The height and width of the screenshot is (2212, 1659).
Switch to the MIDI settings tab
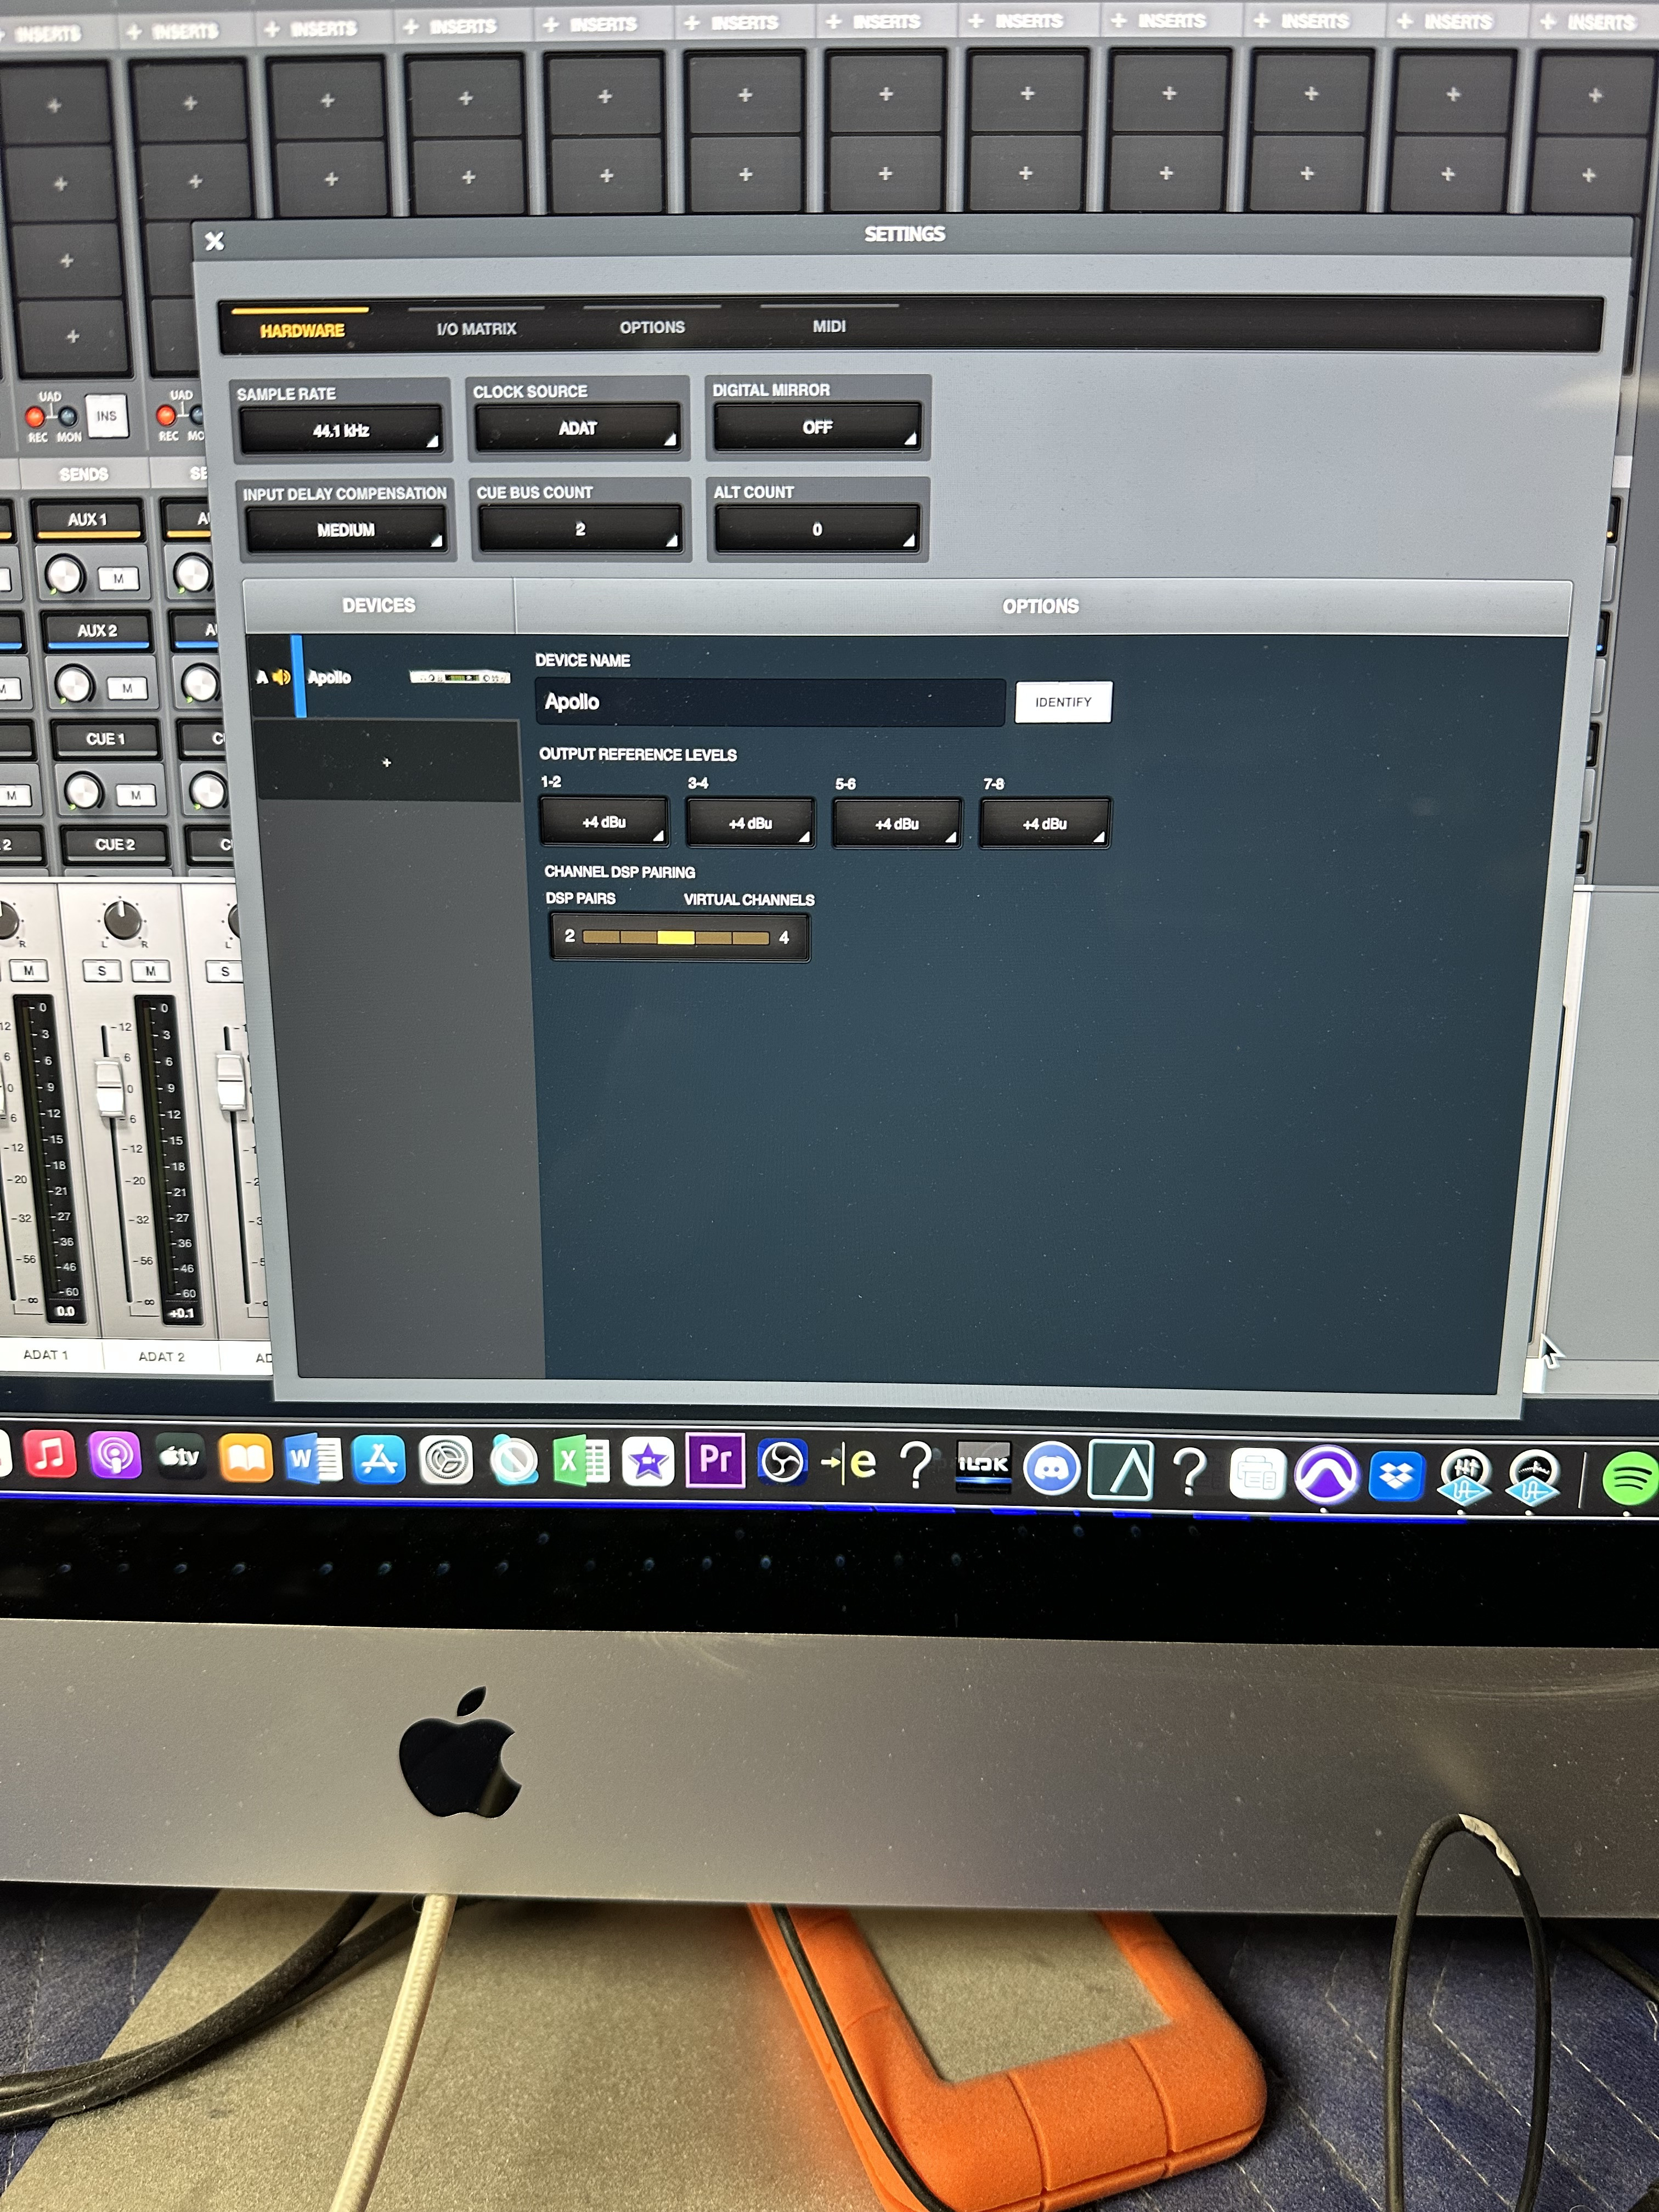(829, 326)
